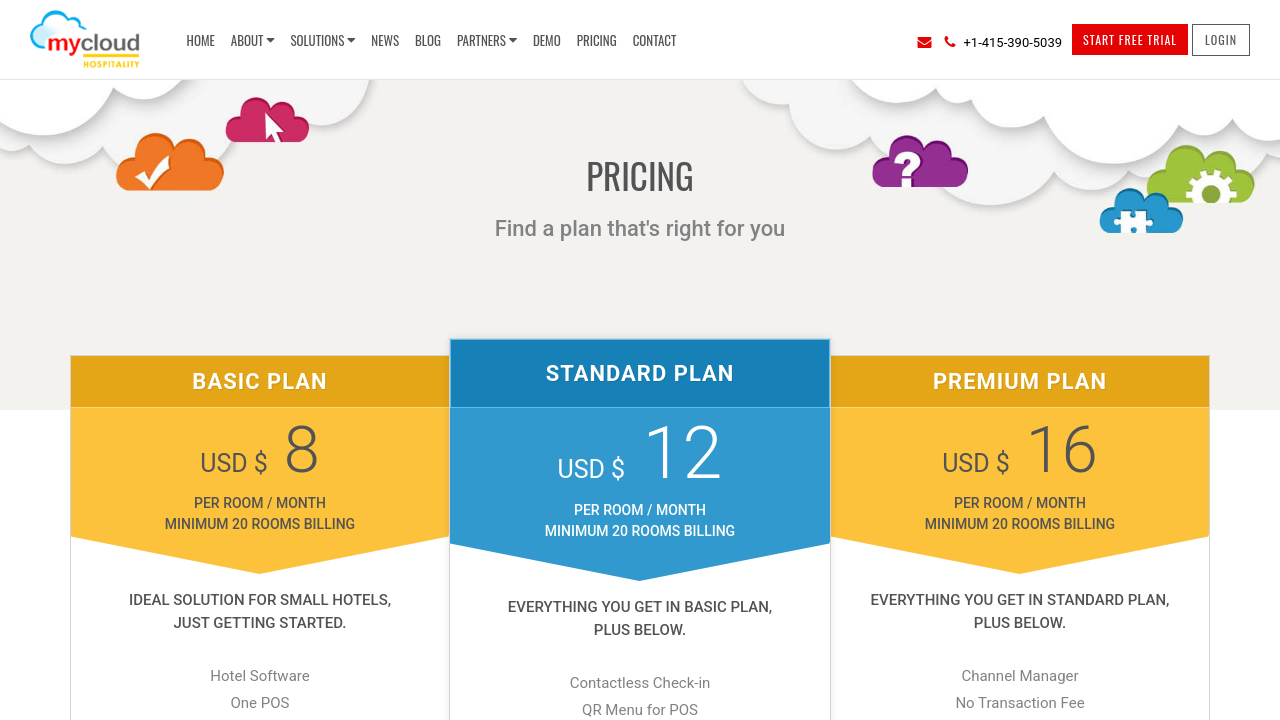Click START FREE TRIAL
The height and width of the screenshot is (720, 1280).
pos(1129,39)
